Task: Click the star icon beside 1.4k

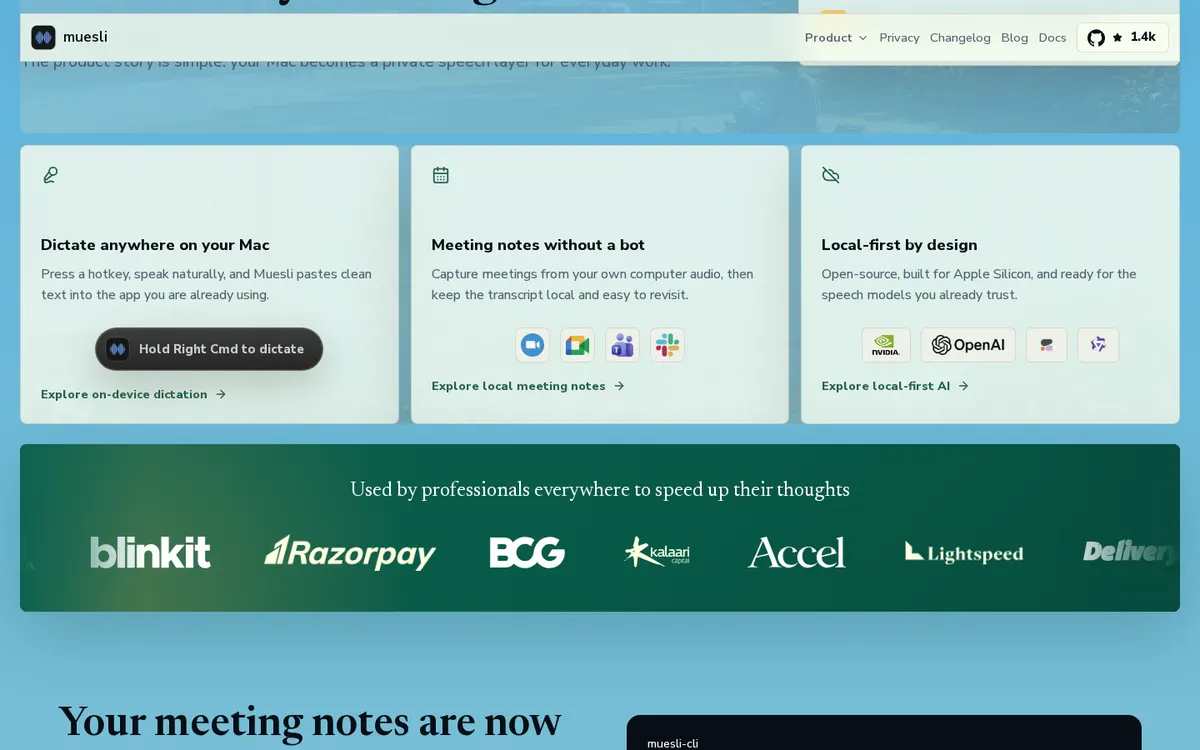Action: tap(1117, 37)
